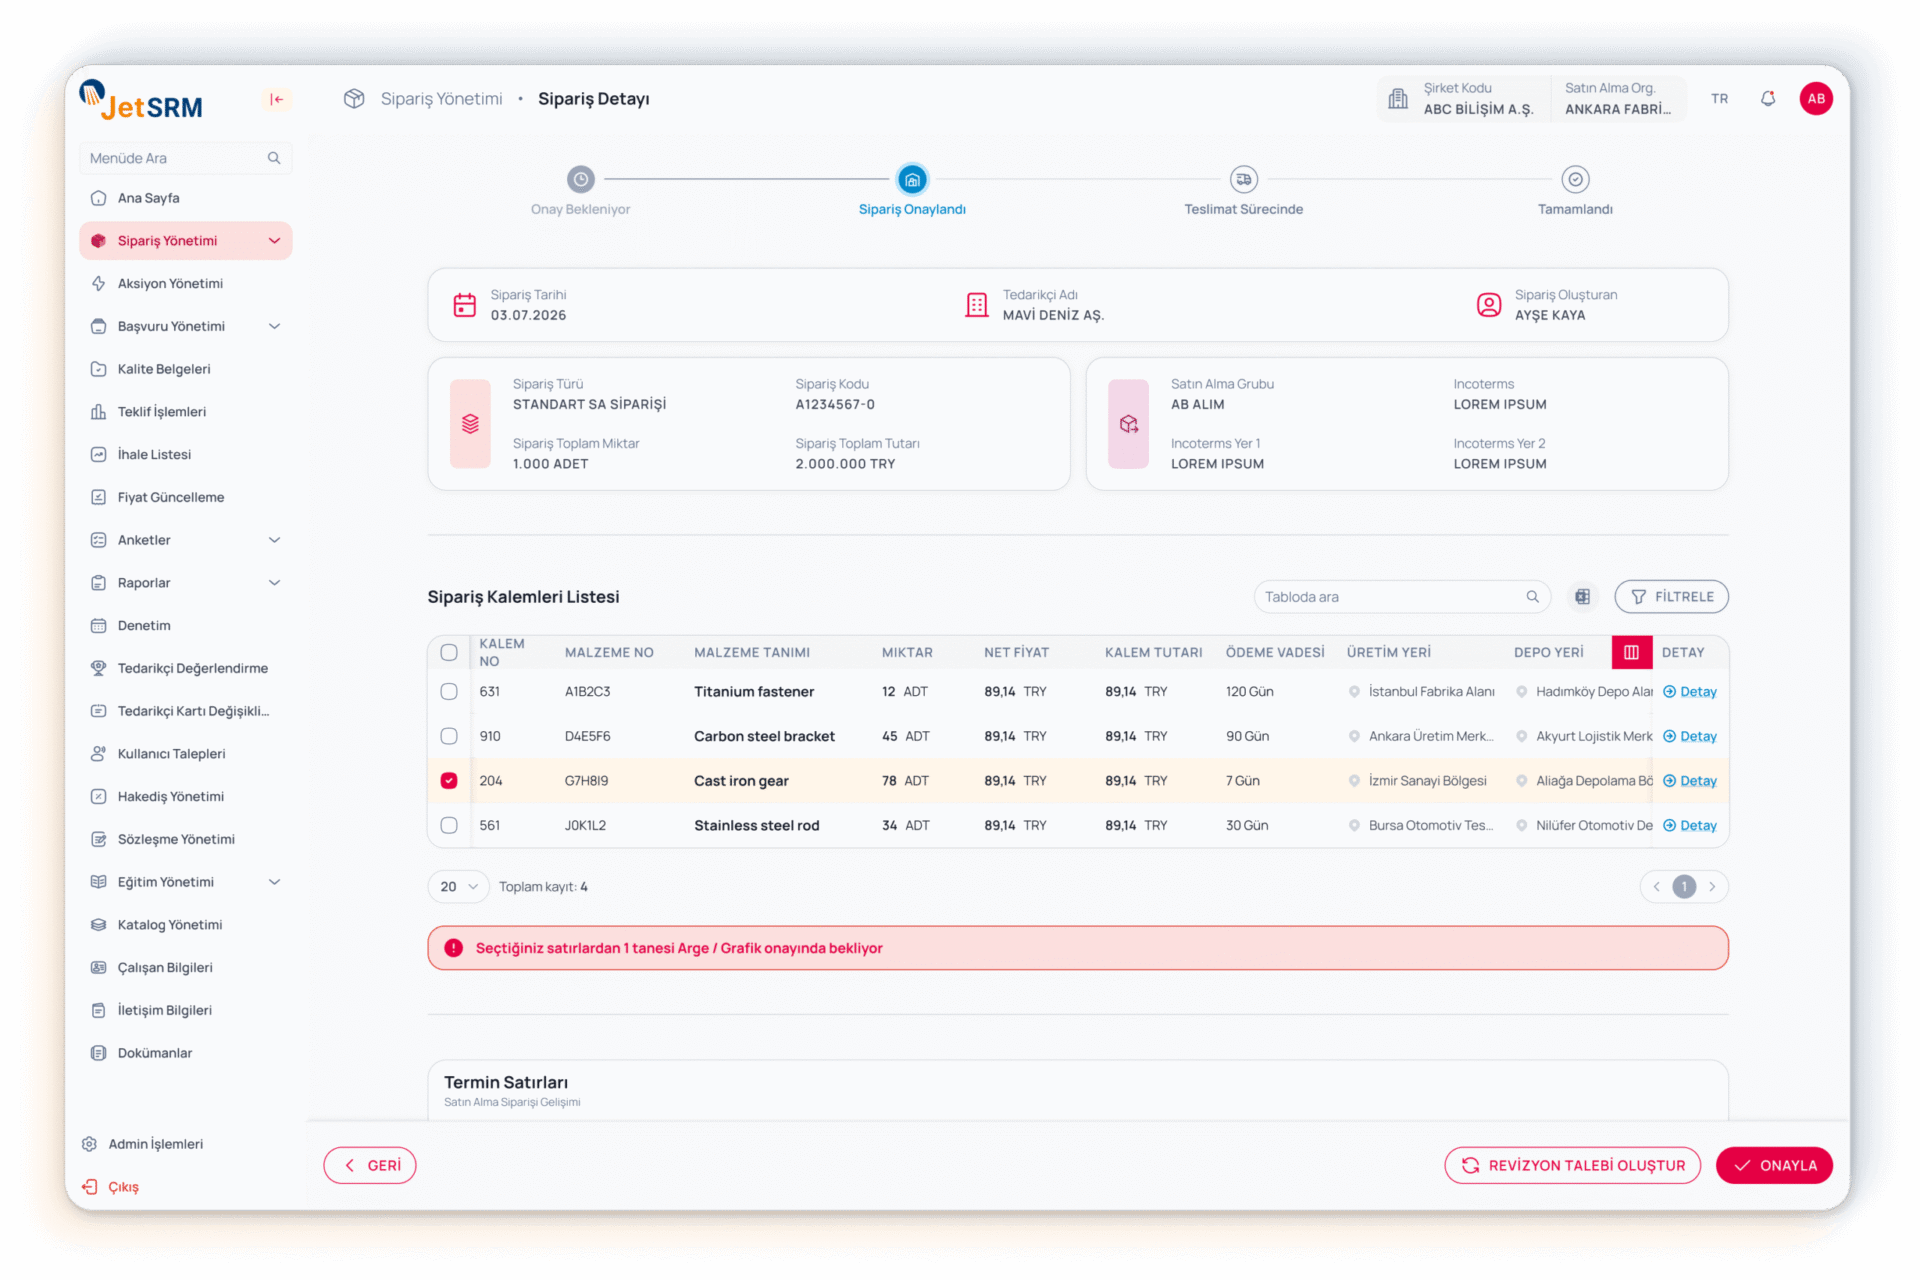The height and width of the screenshot is (1280, 1920).
Task: Expand the Başvuru Yönetimi menu chevron
Action: 274,326
